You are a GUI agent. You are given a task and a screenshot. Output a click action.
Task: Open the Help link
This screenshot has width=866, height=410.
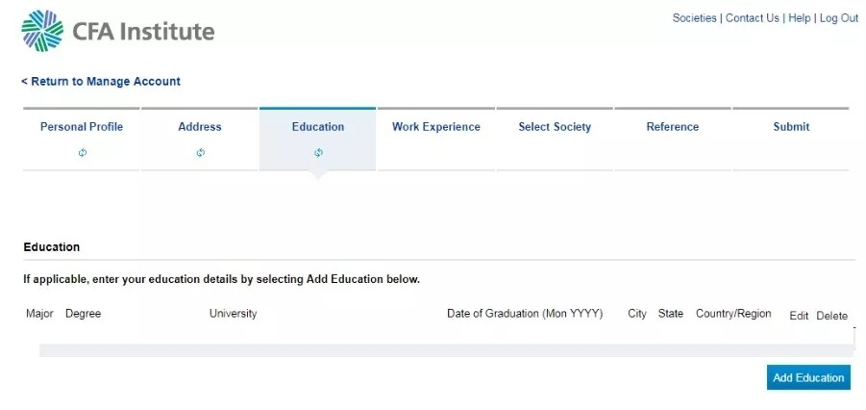pyautogui.click(x=799, y=18)
